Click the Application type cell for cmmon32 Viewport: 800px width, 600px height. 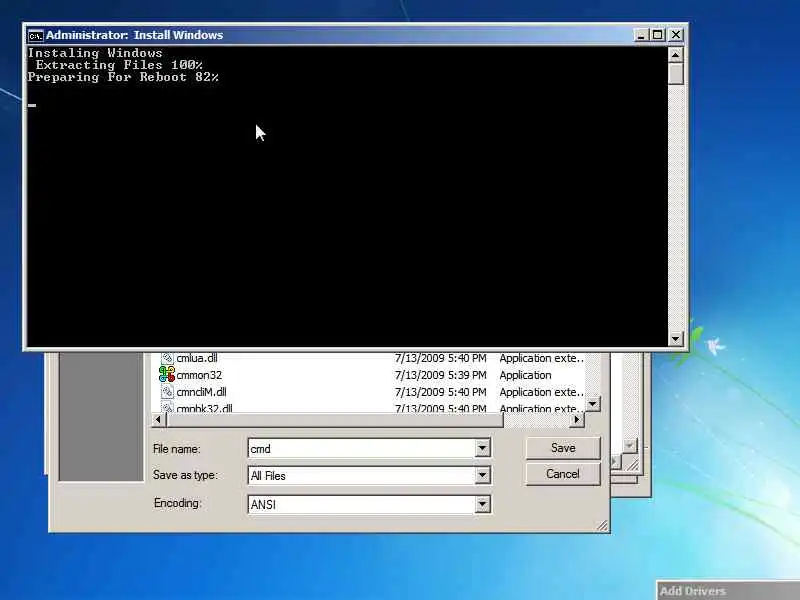(x=526, y=375)
